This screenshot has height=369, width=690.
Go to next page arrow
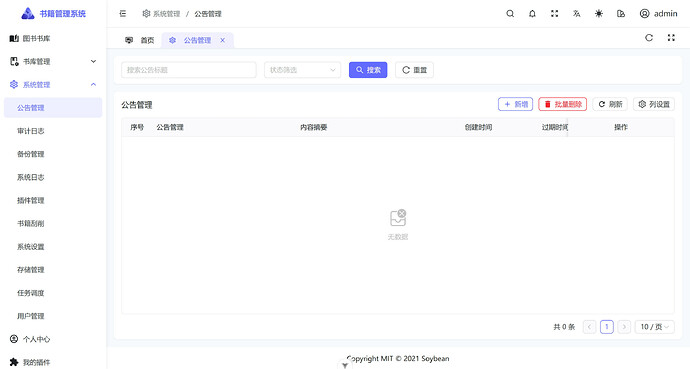tap(624, 327)
